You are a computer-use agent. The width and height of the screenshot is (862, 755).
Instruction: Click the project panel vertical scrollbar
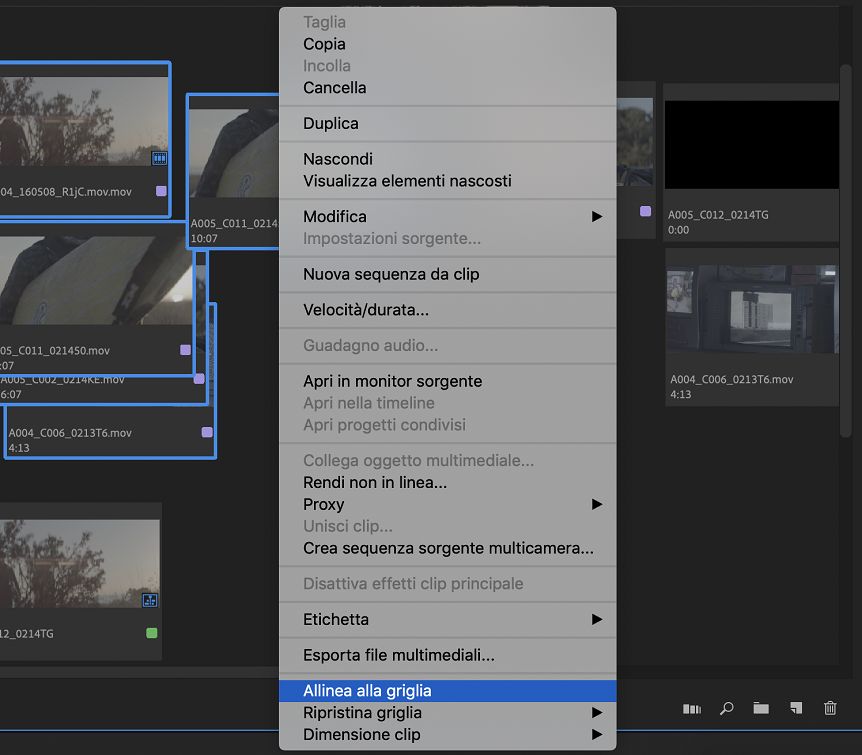846,250
